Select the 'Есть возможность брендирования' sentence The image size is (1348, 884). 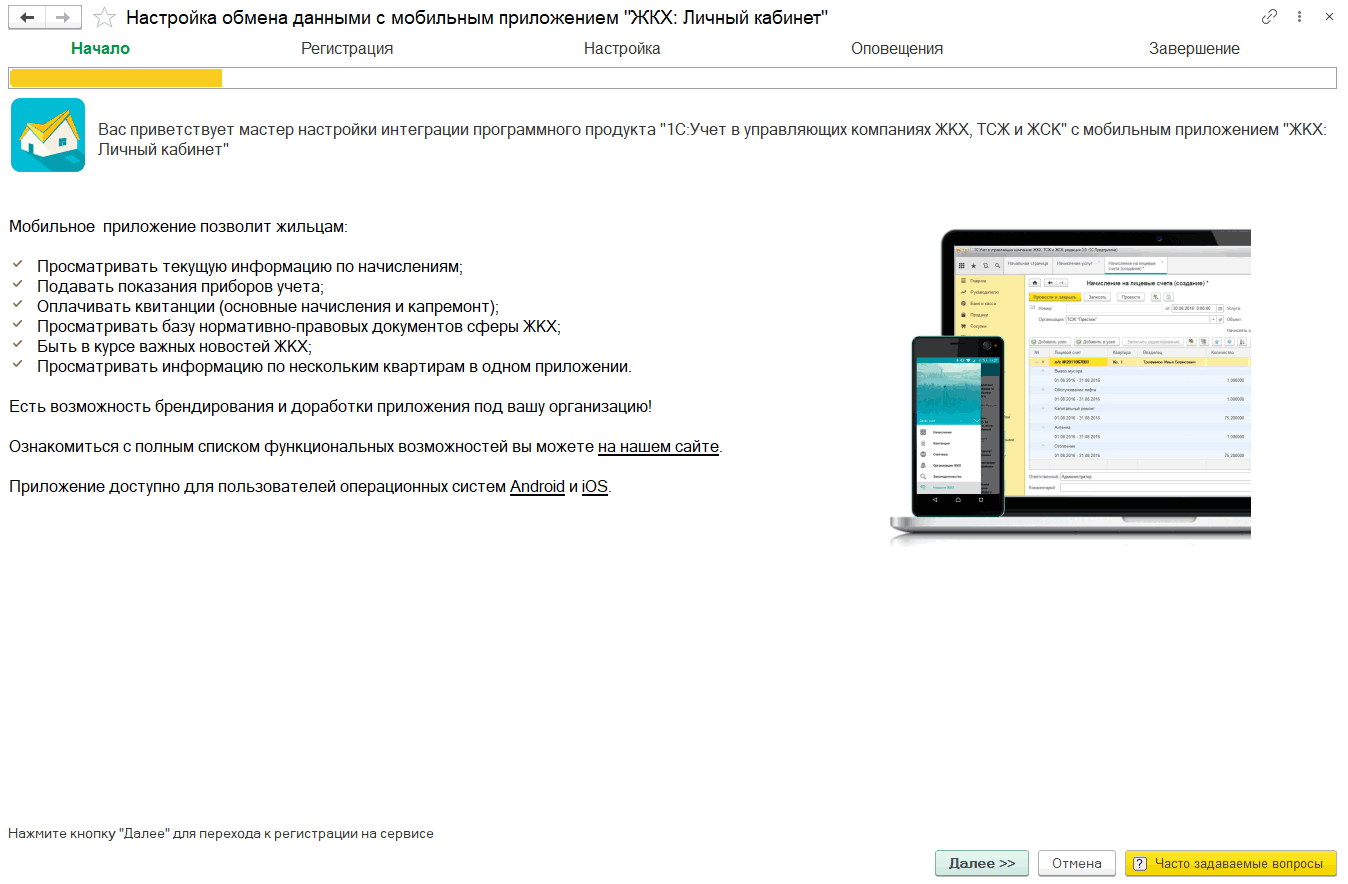(331, 407)
